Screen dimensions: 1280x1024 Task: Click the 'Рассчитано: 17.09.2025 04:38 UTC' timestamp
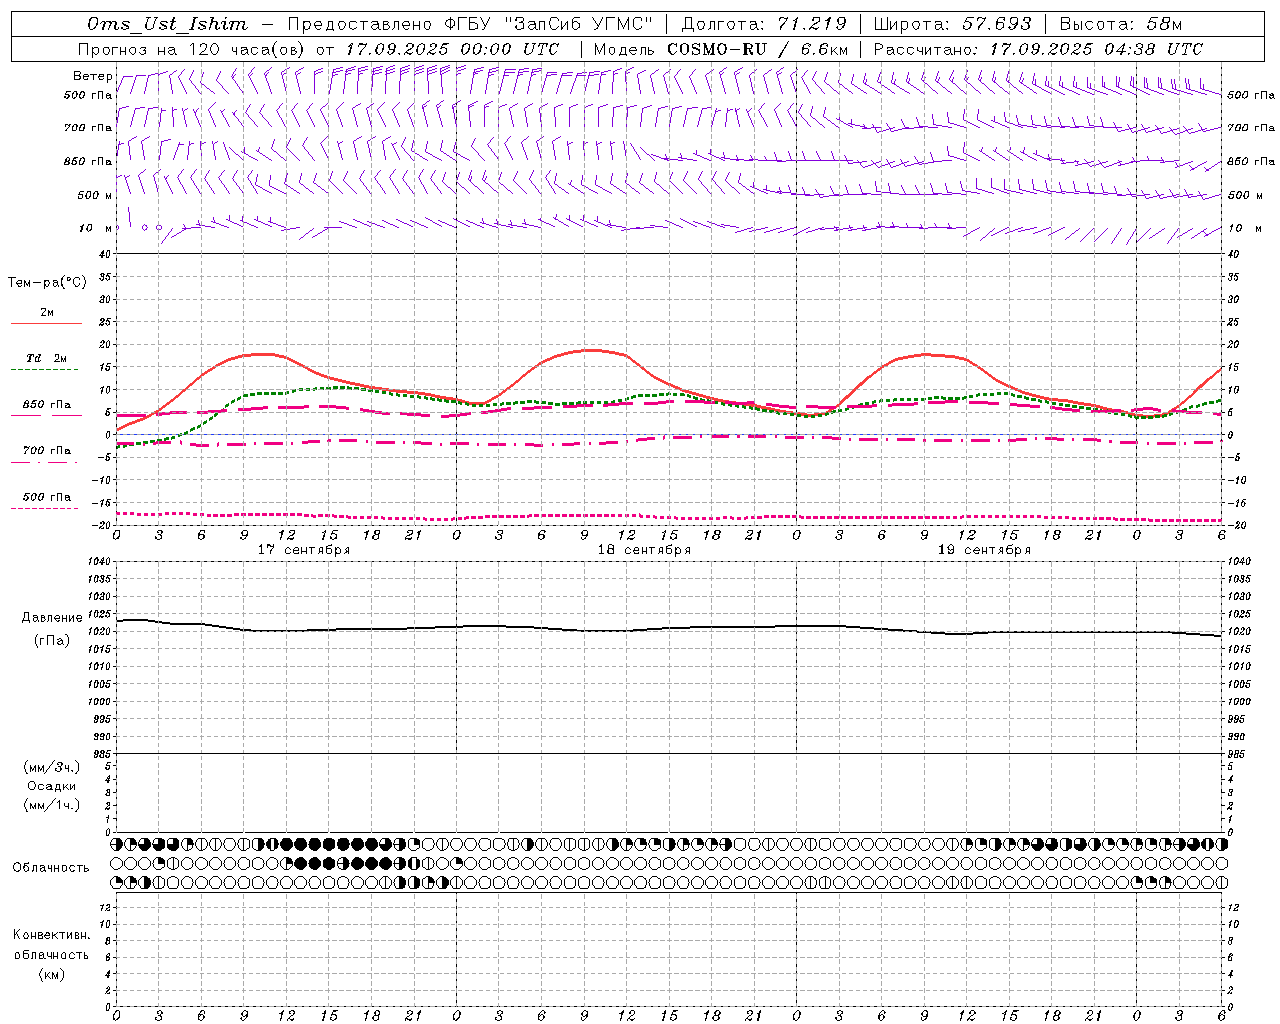[1038, 49]
